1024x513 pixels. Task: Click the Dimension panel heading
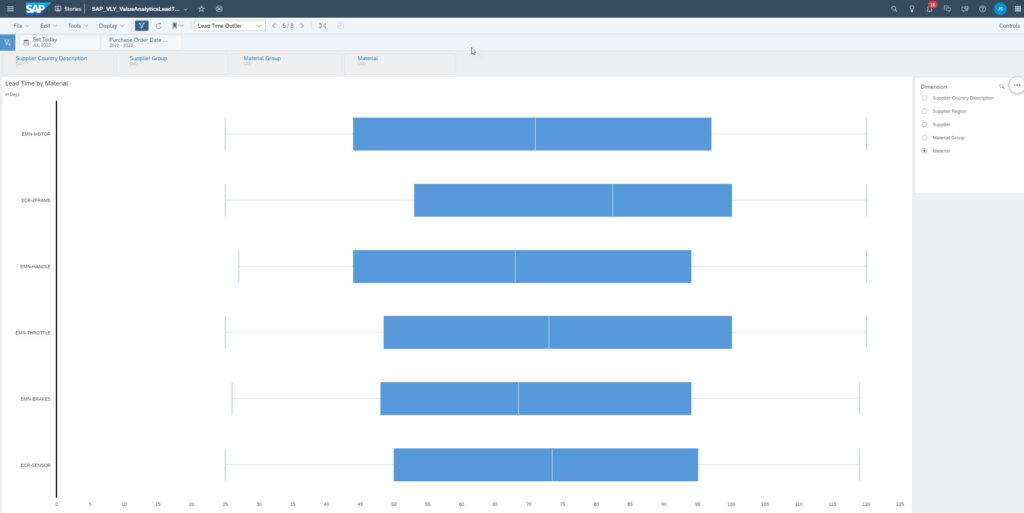pyautogui.click(x=934, y=86)
